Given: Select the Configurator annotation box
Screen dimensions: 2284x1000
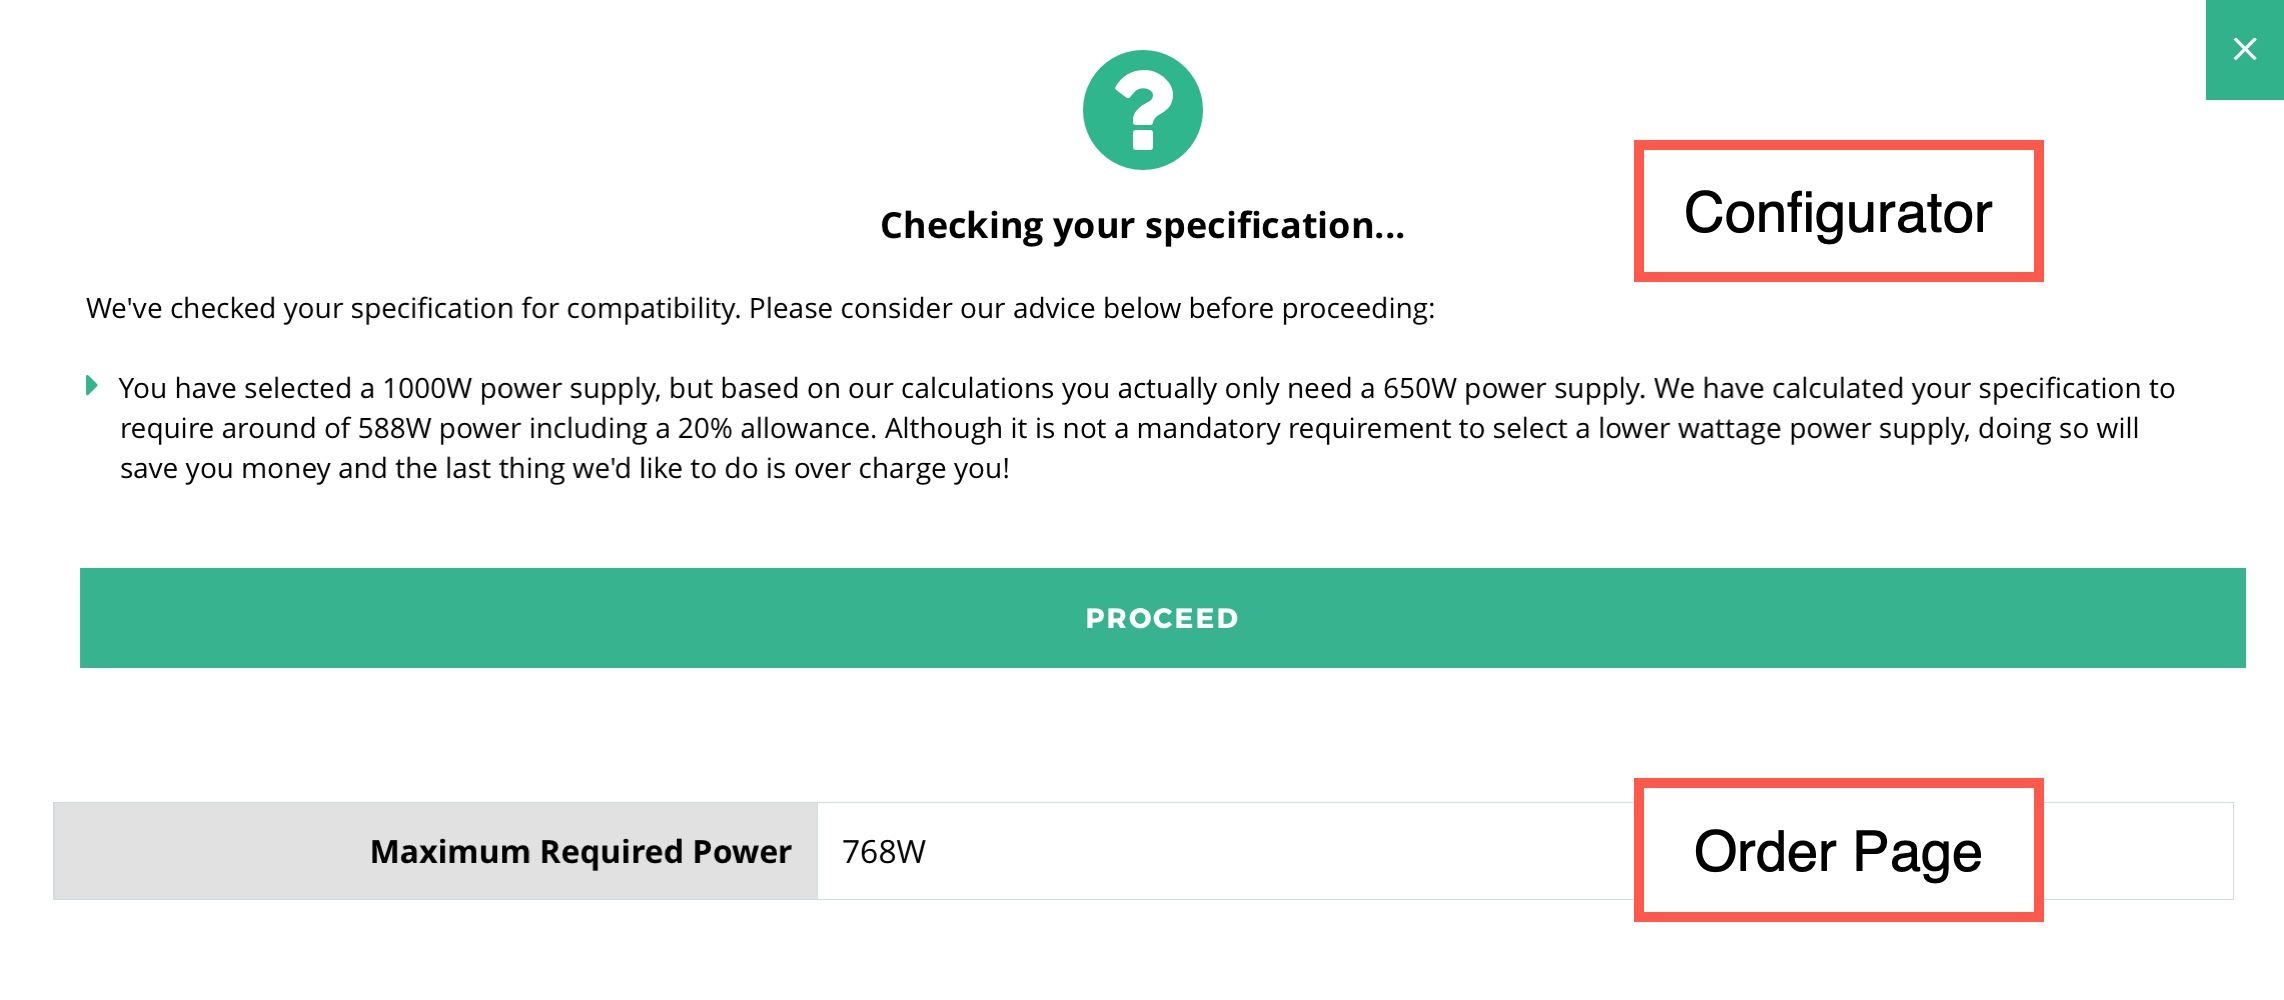Looking at the screenshot, I should [1838, 211].
